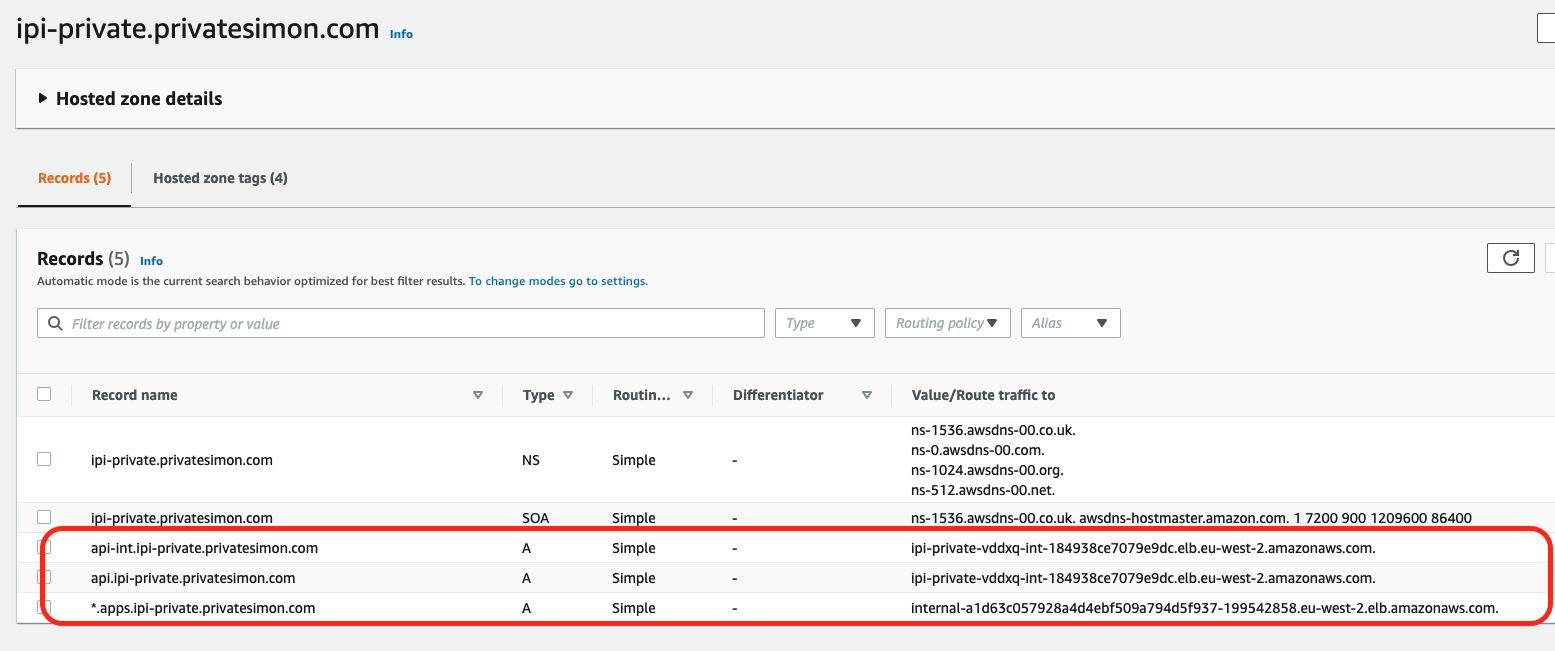Screen dimensions: 1555x651
Task: Click the filter records search field
Action: pyautogui.click(x=410, y=324)
